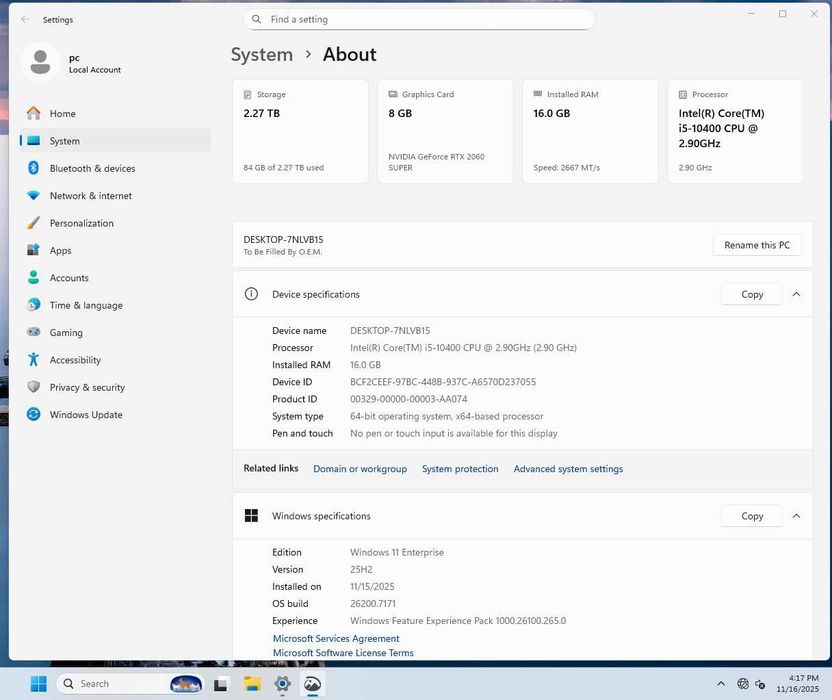Click the Personalization paintbrush icon
Viewport: 832px width, 700px height.
(x=33, y=222)
